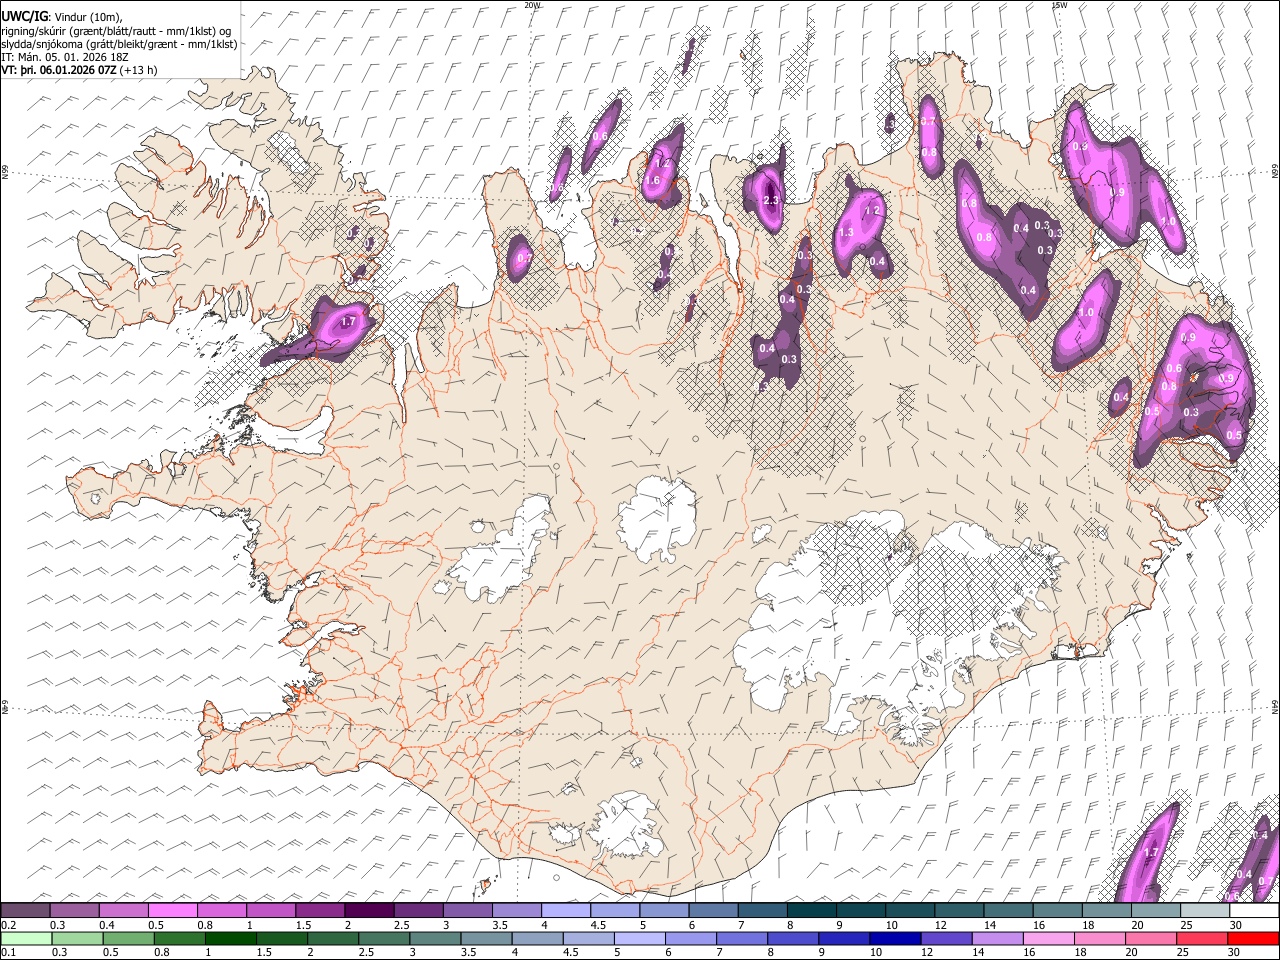Select the bright pink 0.5–0.8 swatch in upper legend
This screenshot has width=1280, height=960.
172,910
